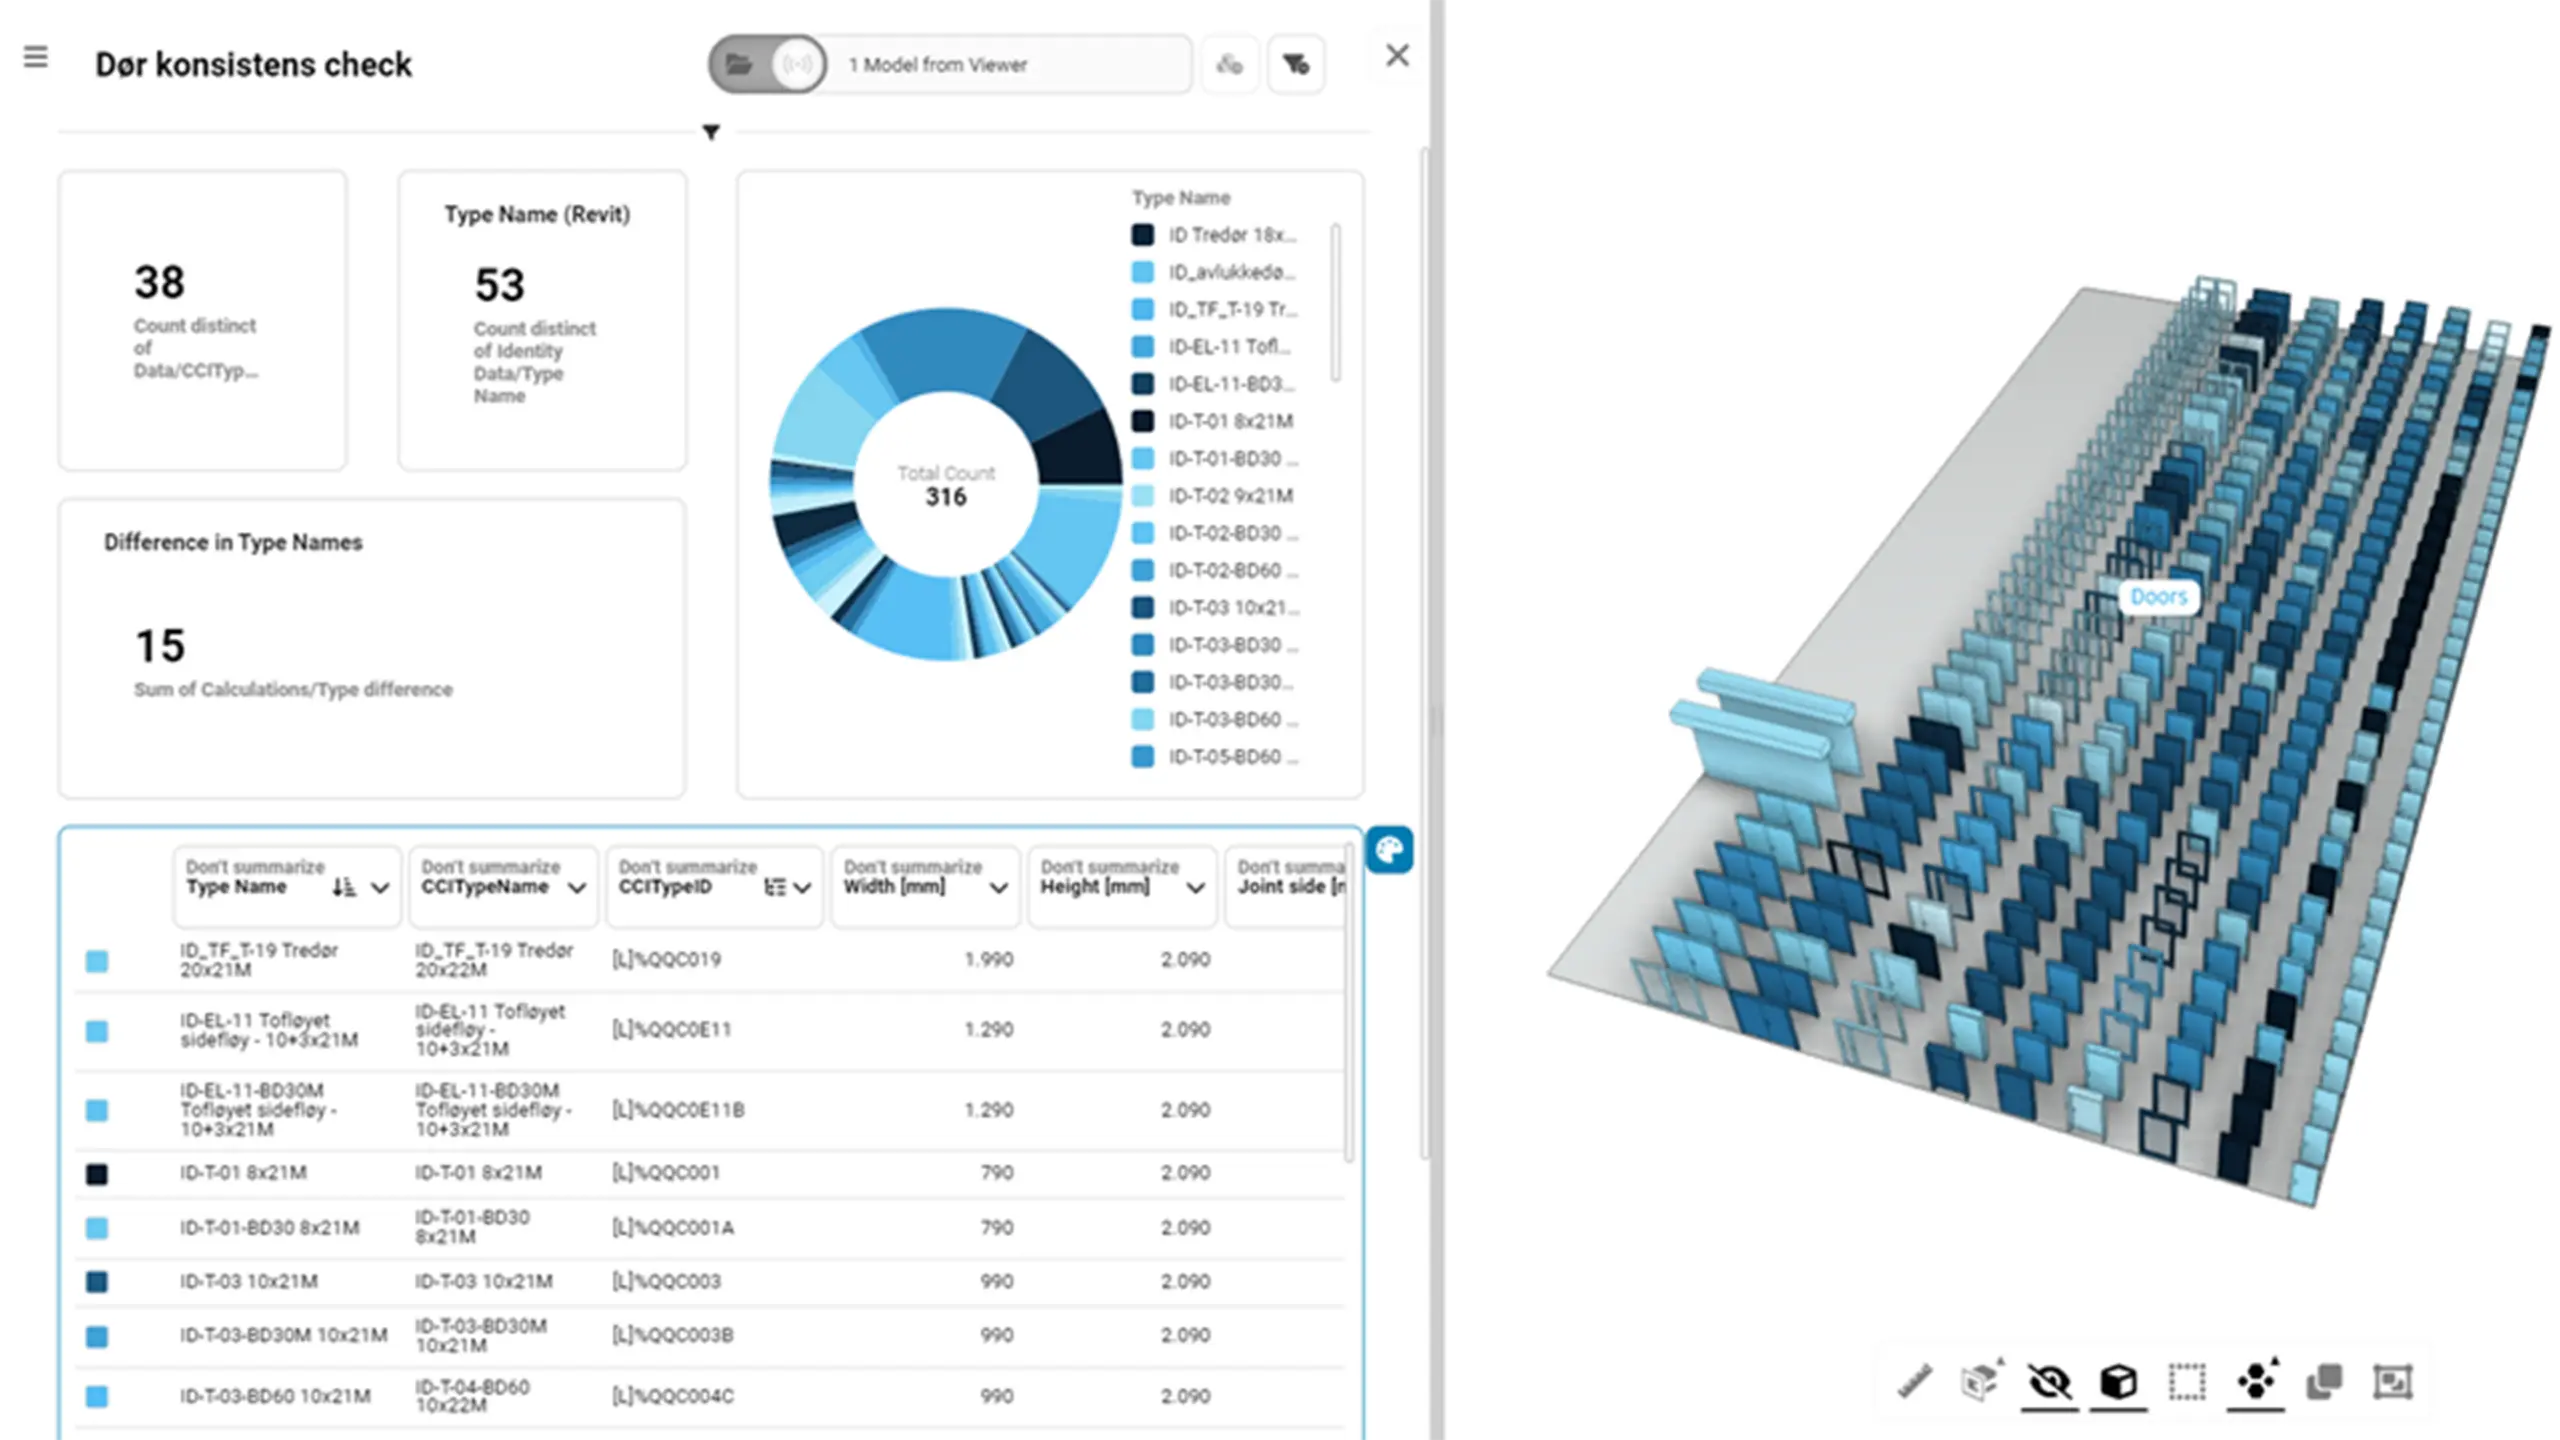Open the hexagon cluster grouping tool
The height and width of the screenshot is (1440, 2560).
coord(2256,1382)
